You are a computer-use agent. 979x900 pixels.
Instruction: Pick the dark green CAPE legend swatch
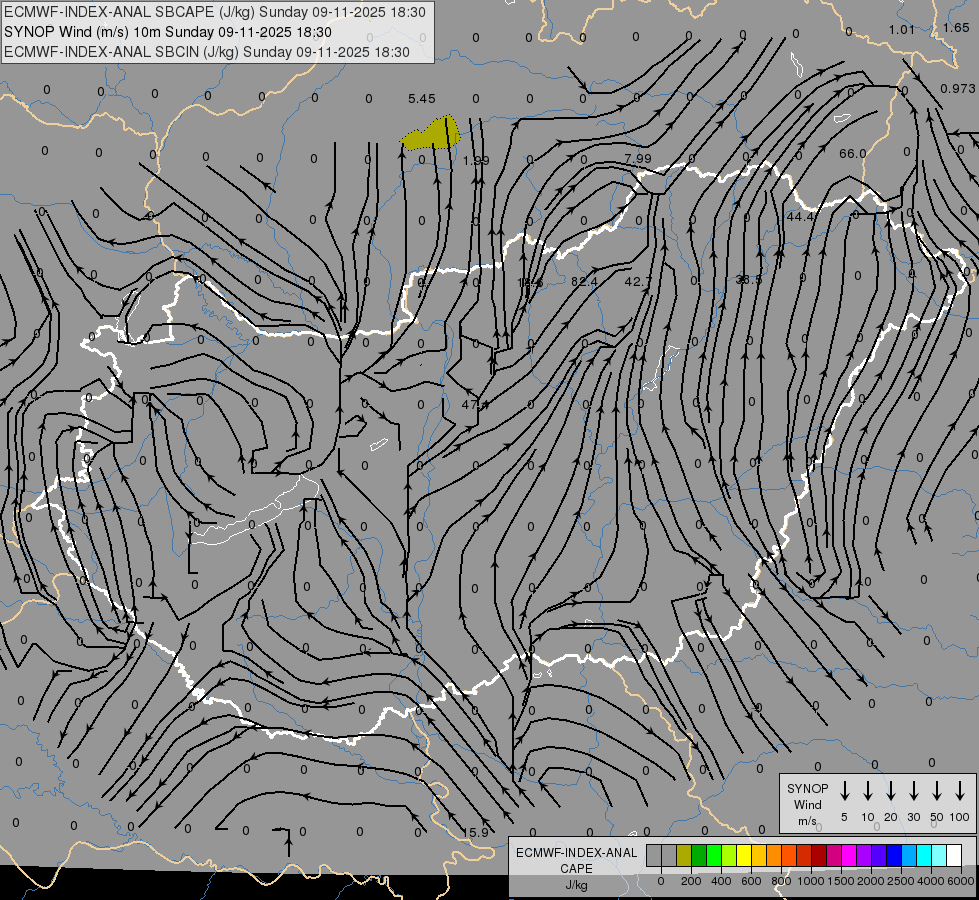tap(699, 856)
